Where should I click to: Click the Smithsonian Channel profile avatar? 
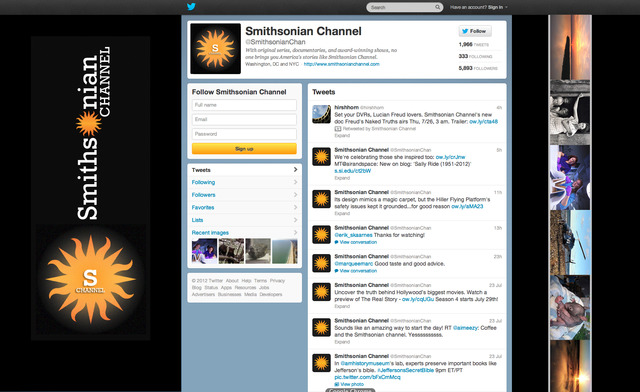pos(216,49)
